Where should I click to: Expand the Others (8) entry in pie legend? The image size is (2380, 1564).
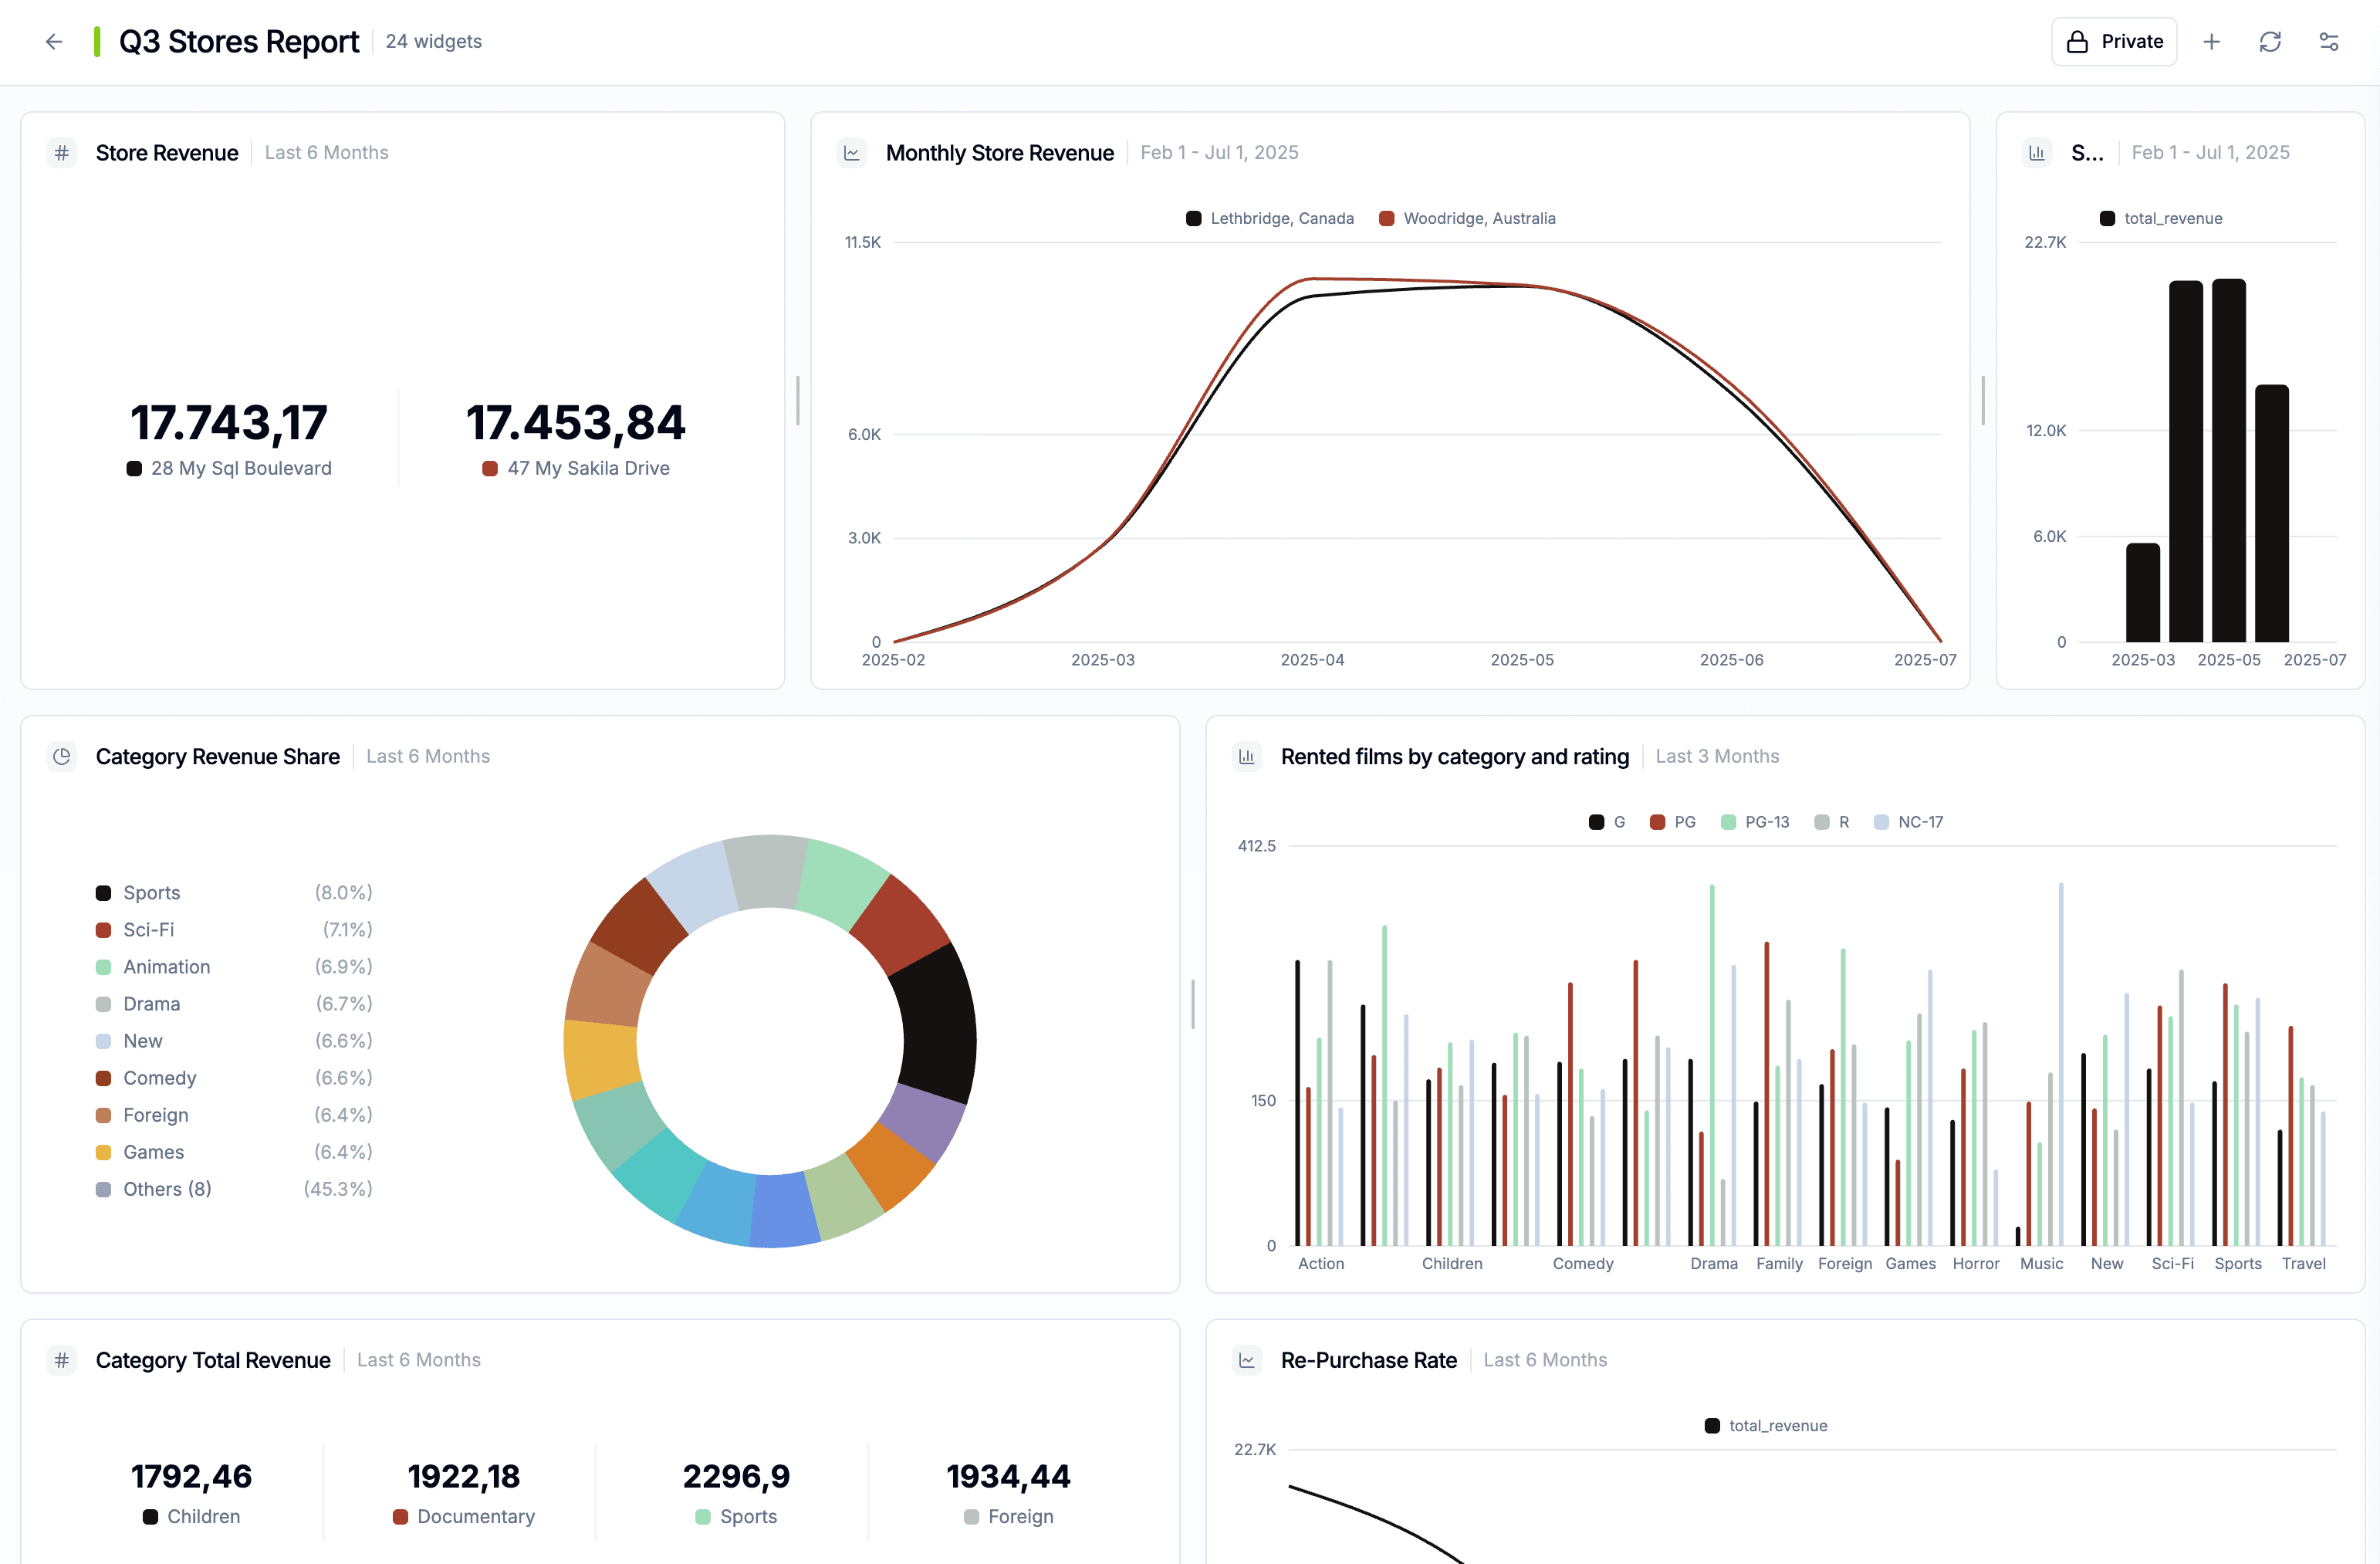point(166,1189)
